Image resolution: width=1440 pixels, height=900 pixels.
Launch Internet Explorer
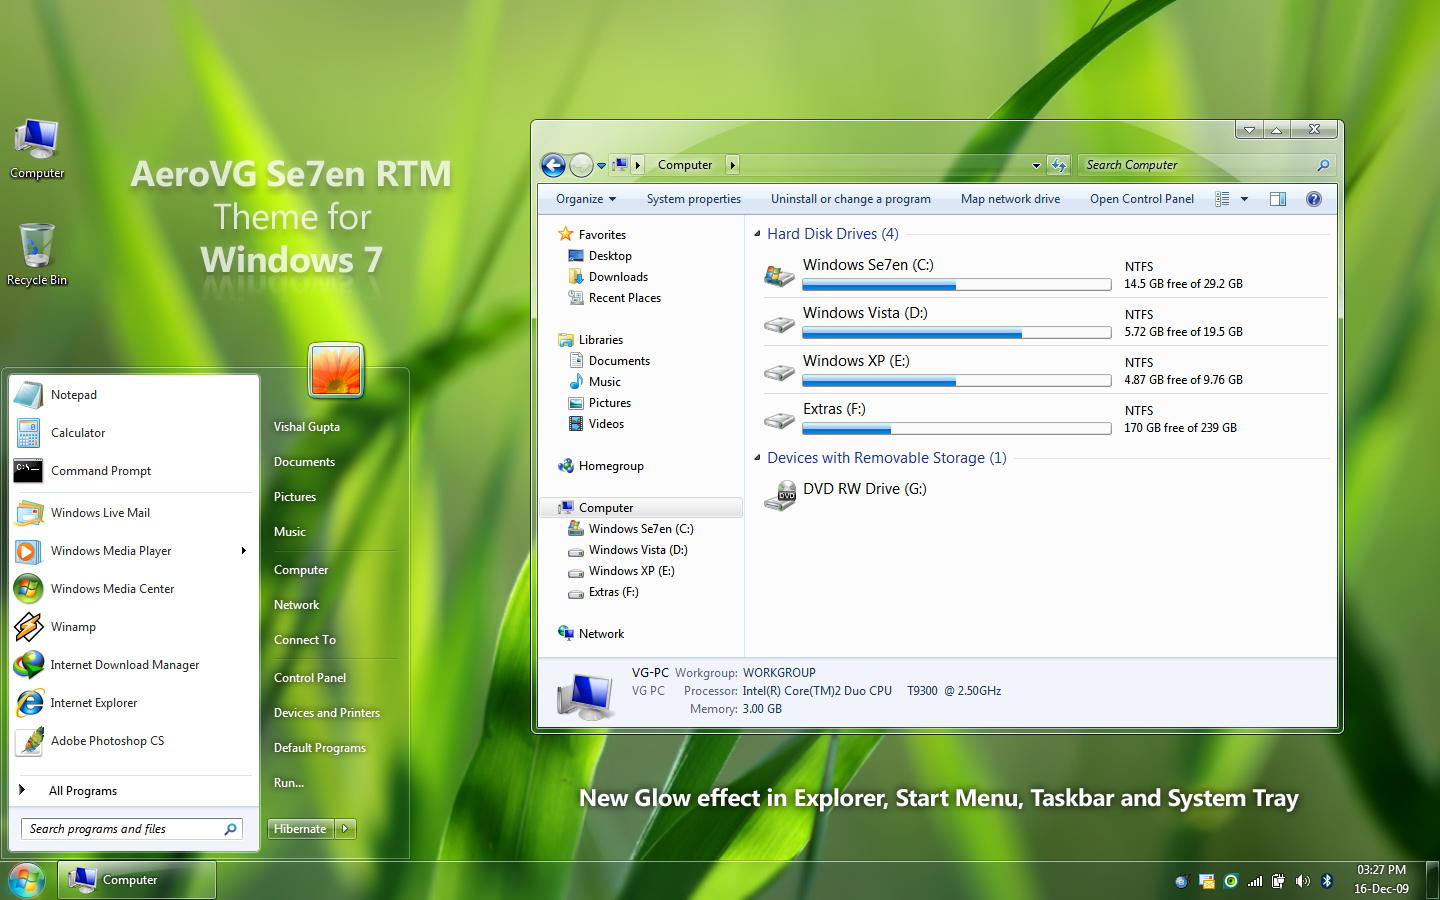click(94, 703)
